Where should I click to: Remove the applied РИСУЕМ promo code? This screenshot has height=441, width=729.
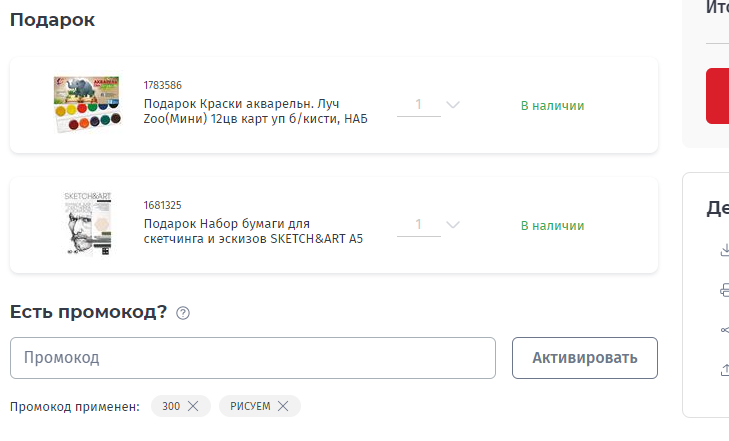pyautogui.click(x=283, y=406)
